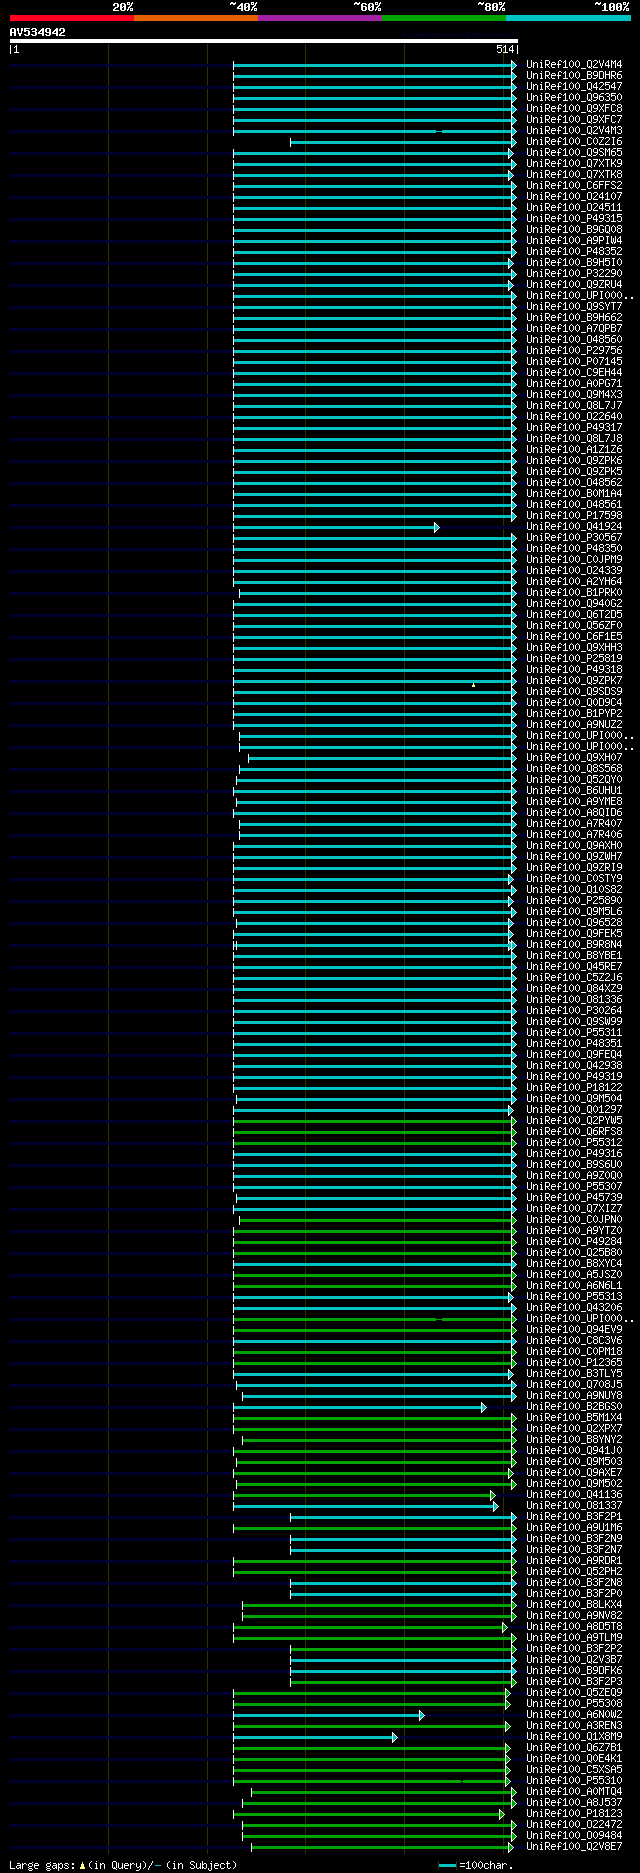640x1873 pixels.
Task: Select the UniRef100_Q41924 label
Action: click(x=574, y=527)
